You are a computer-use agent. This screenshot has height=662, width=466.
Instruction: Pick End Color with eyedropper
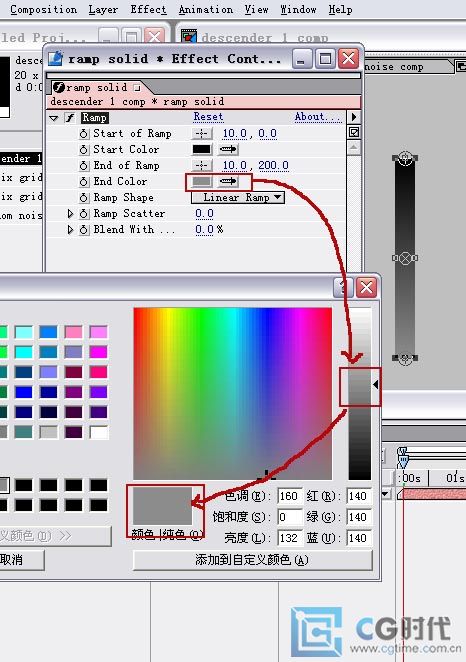tap(228, 182)
